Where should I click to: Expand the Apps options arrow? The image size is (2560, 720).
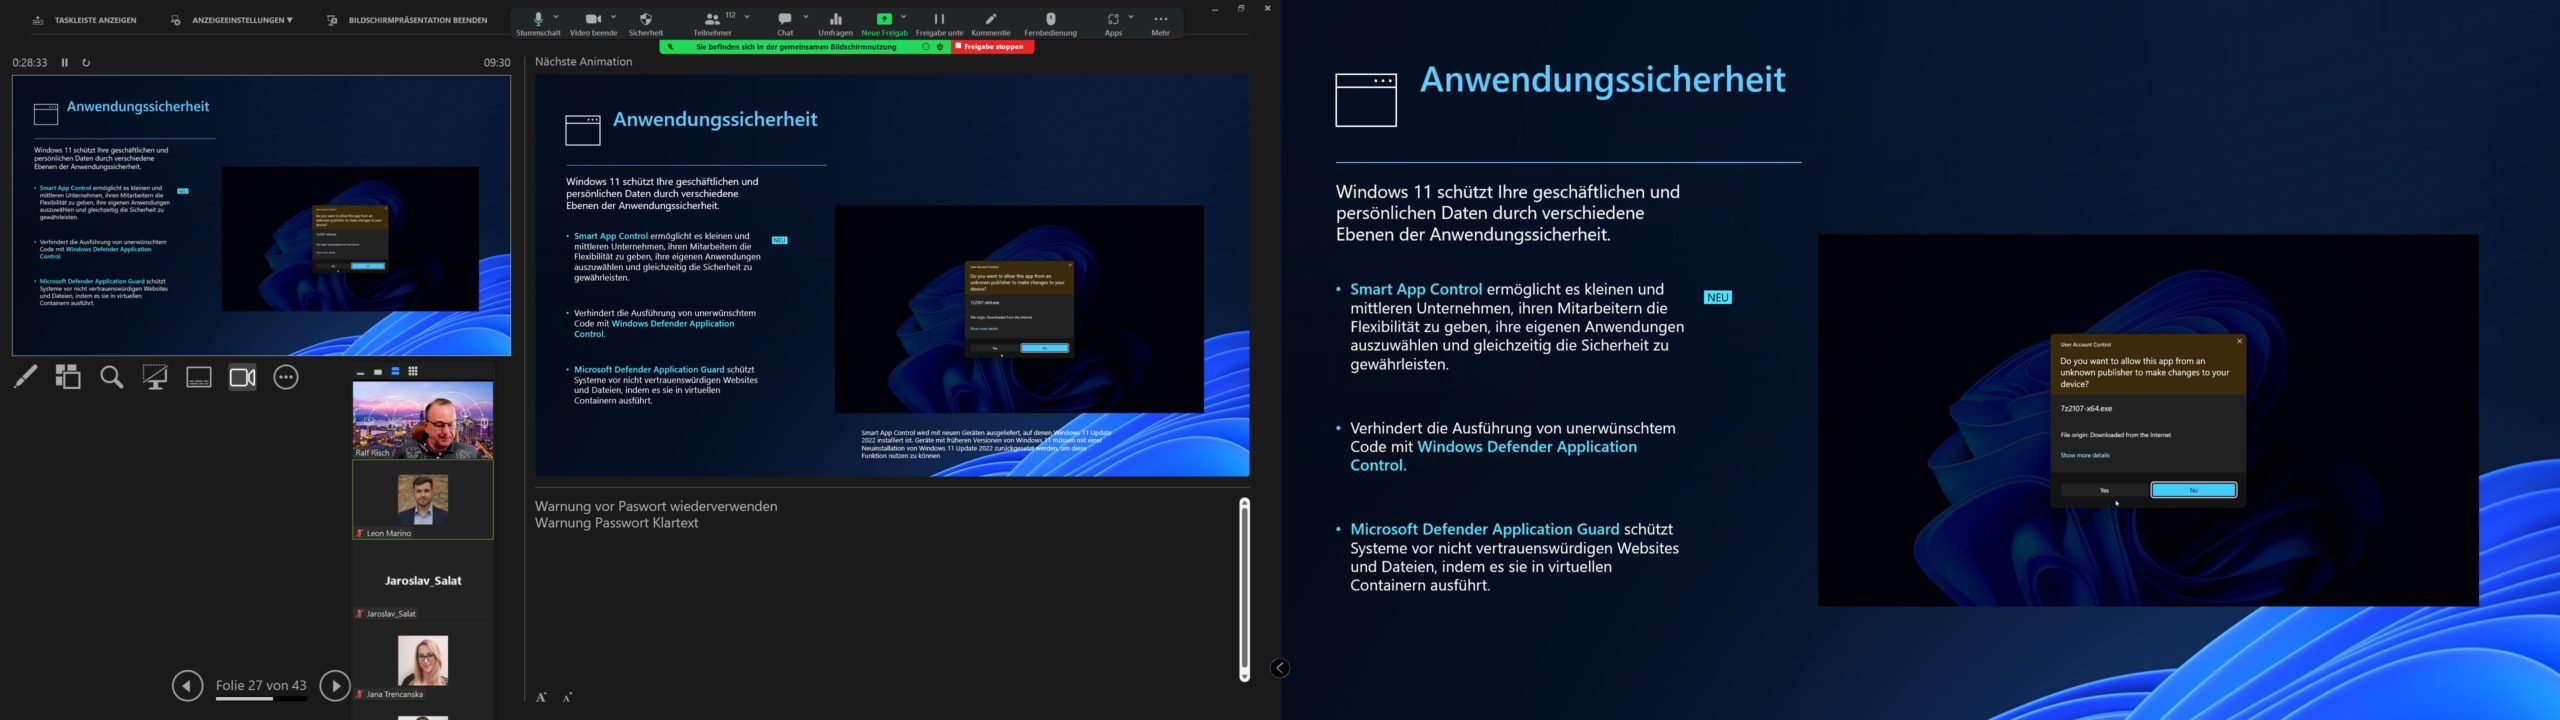(x=1131, y=17)
